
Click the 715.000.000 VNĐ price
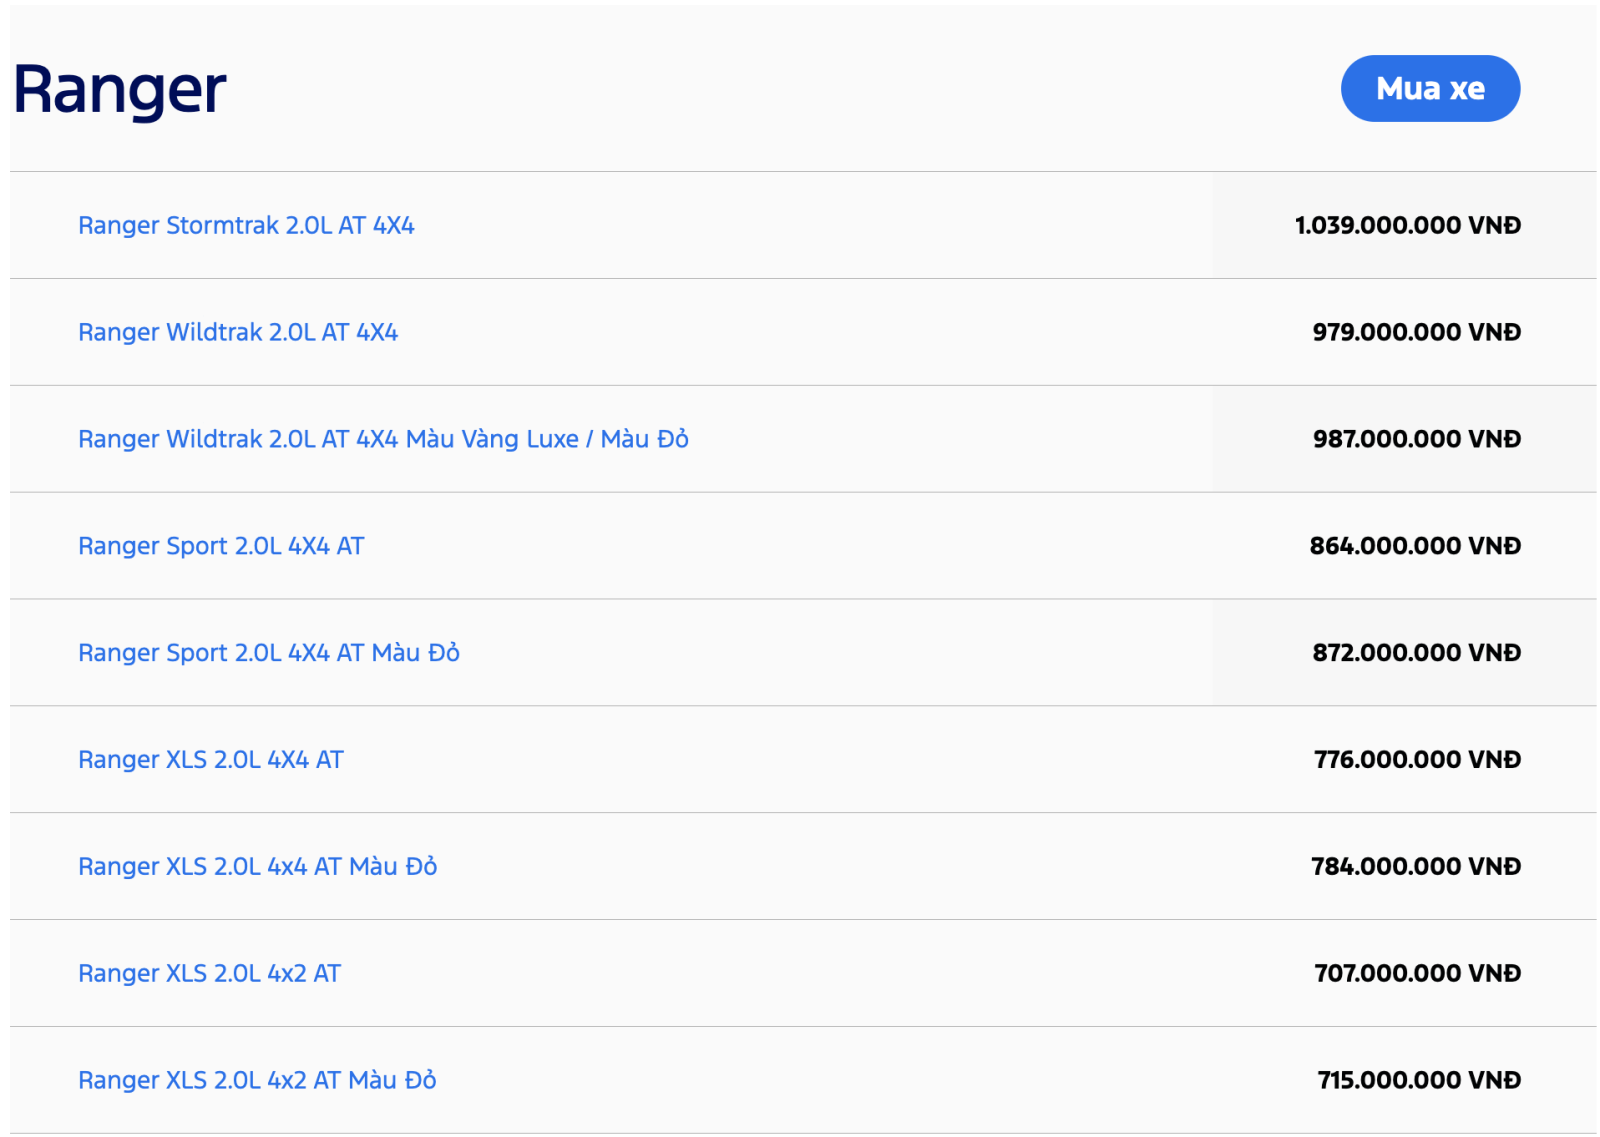(1419, 1081)
